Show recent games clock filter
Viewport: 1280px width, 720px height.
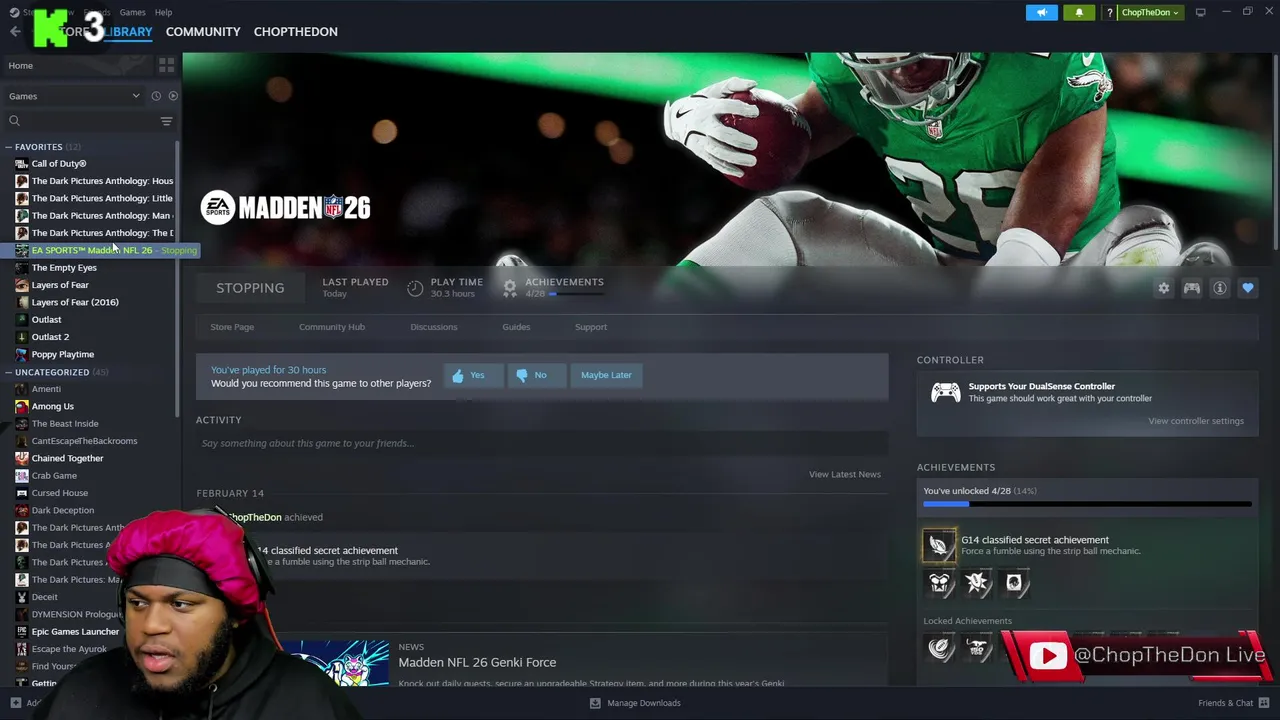[x=156, y=96]
